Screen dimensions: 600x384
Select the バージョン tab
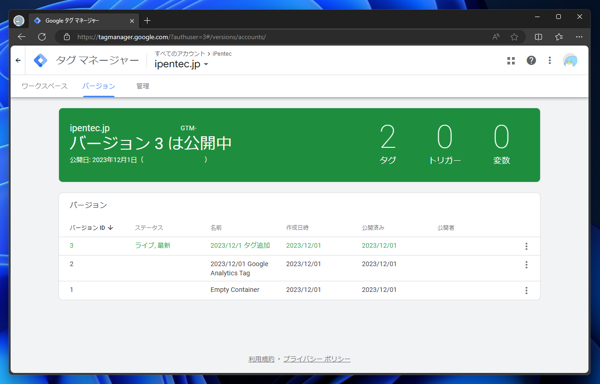pos(99,86)
